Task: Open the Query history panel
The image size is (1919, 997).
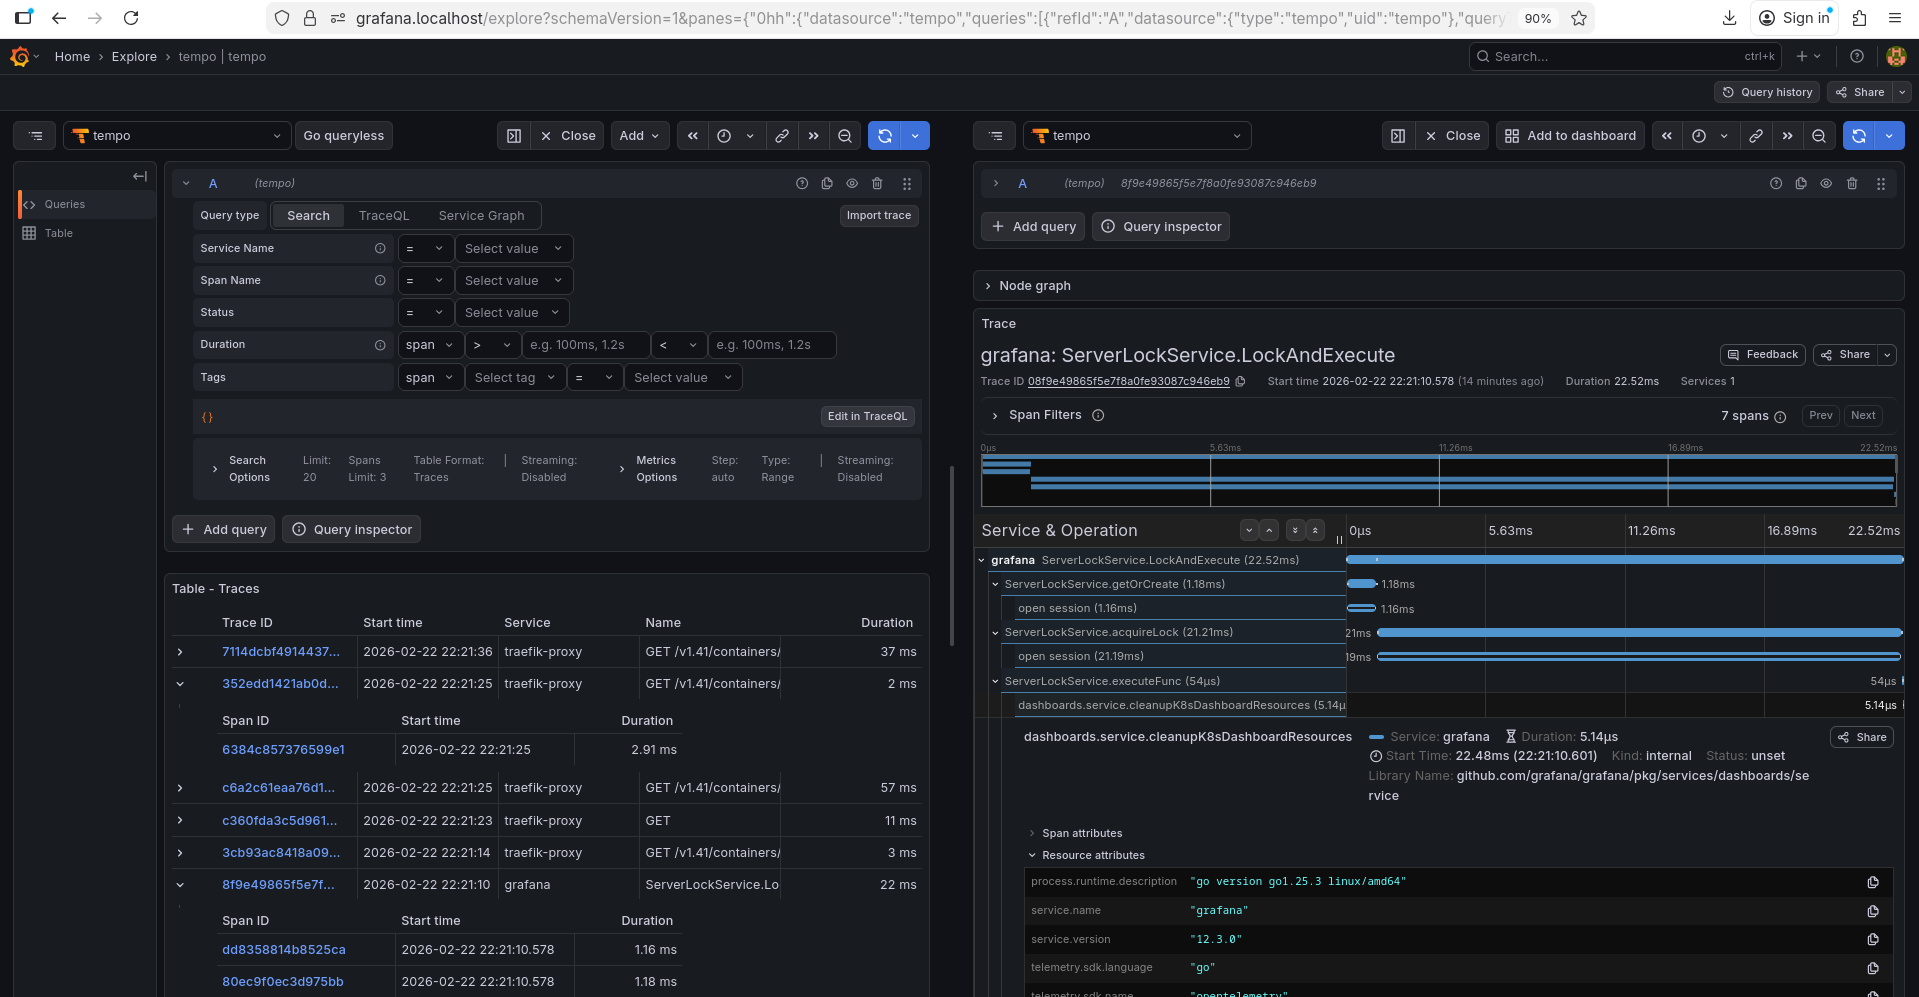Action: [x=1767, y=92]
